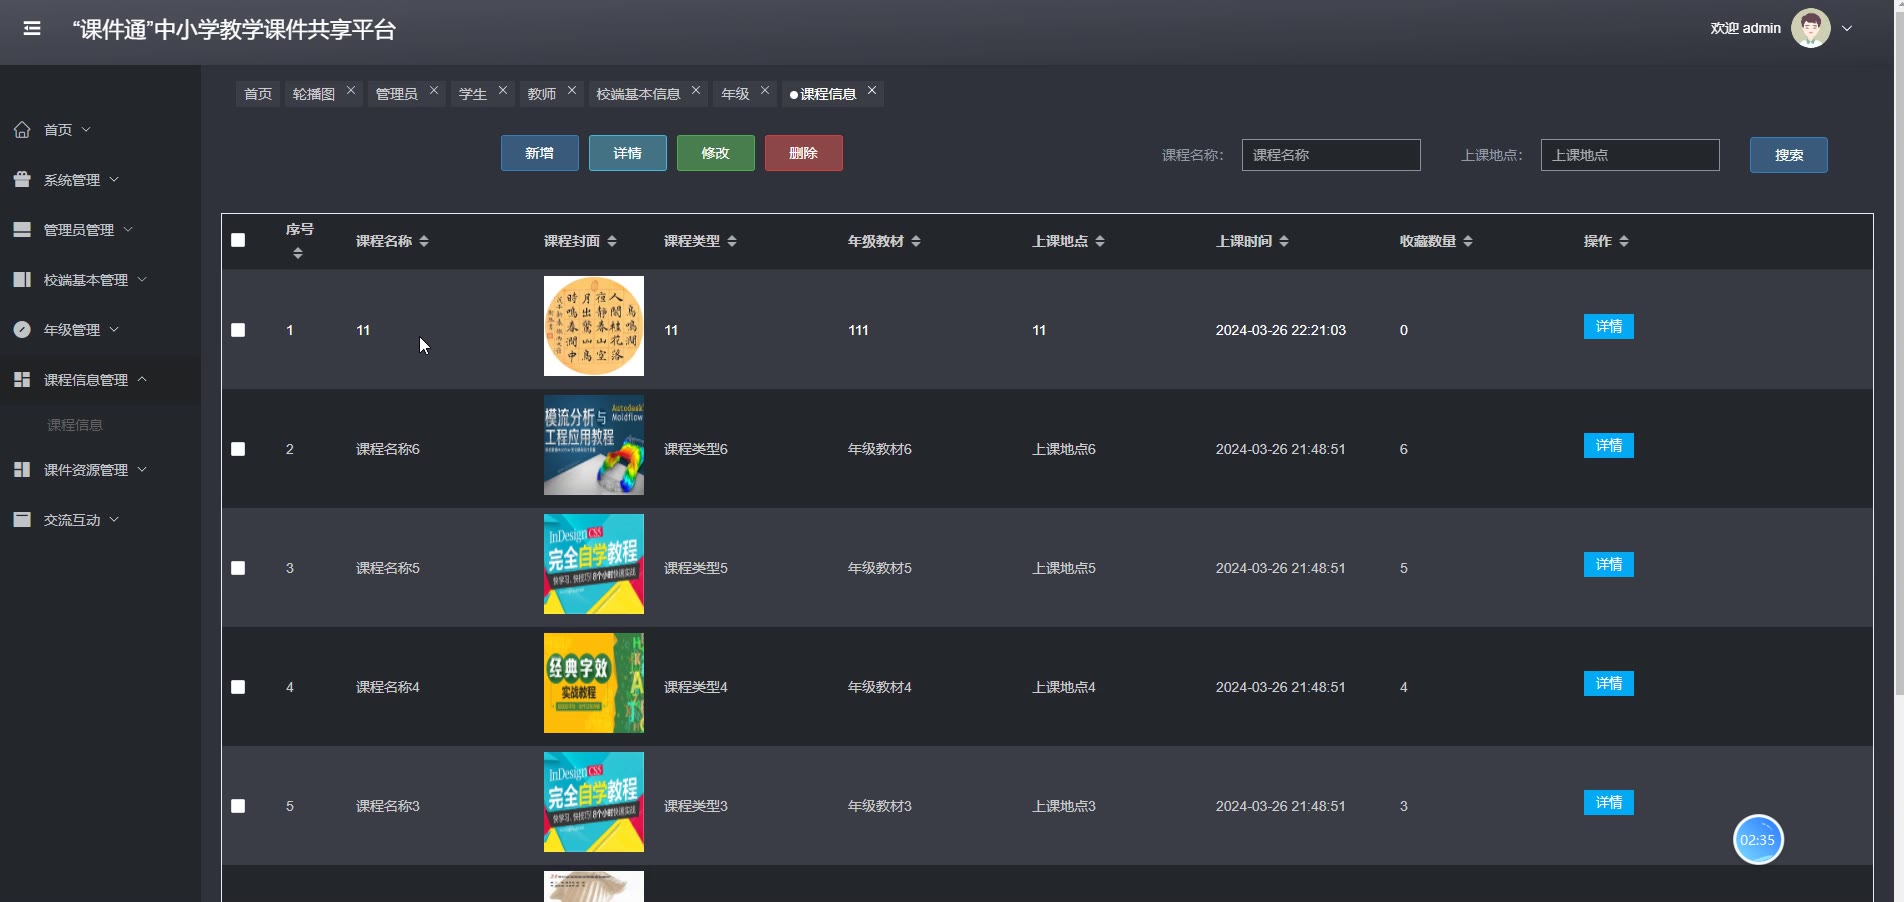Open 详情 for 课程名称6 row
1904x902 pixels.
coord(1609,446)
